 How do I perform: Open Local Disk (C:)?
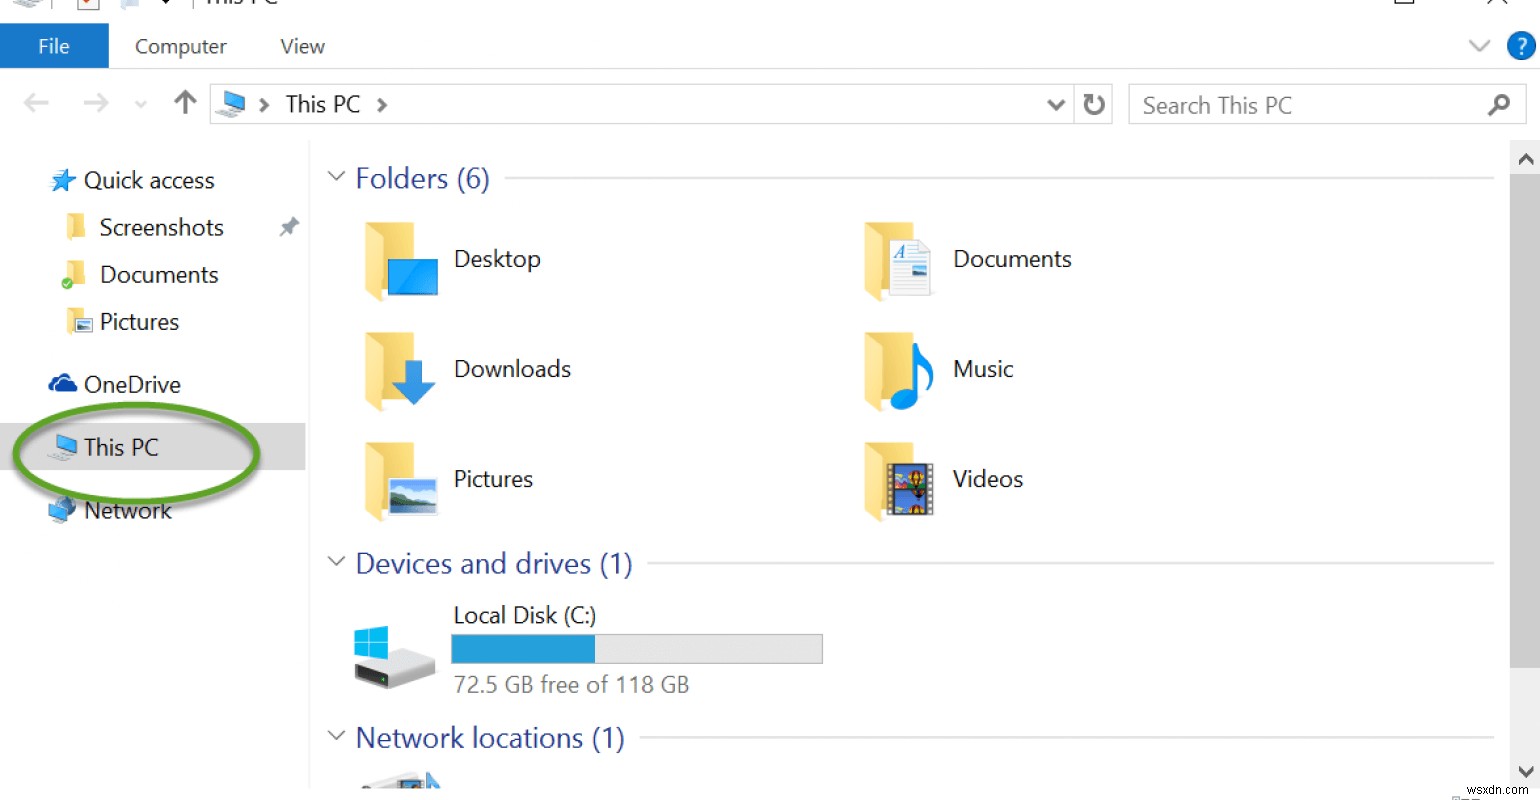[525, 614]
